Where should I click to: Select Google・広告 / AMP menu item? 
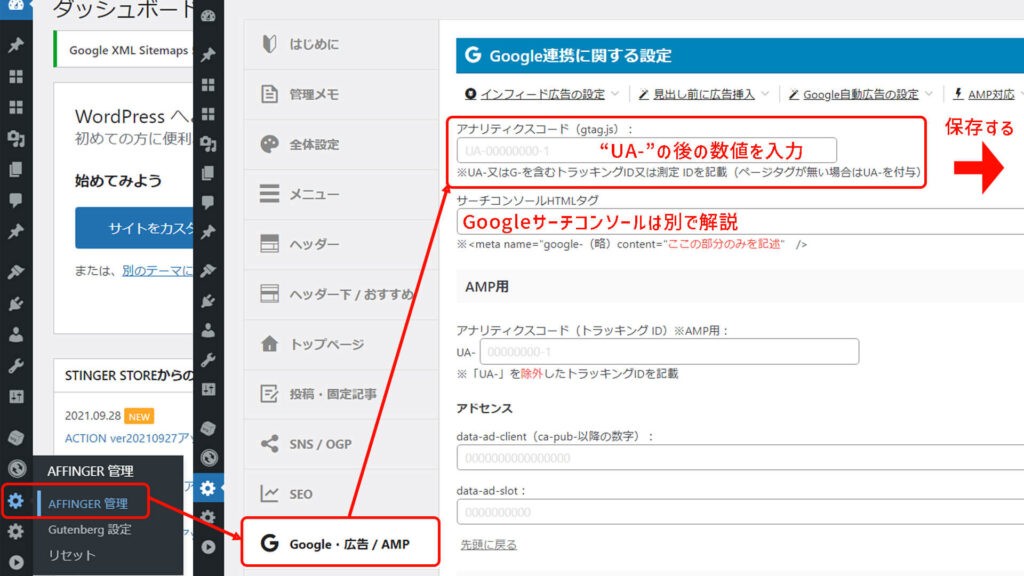point(340,543)
